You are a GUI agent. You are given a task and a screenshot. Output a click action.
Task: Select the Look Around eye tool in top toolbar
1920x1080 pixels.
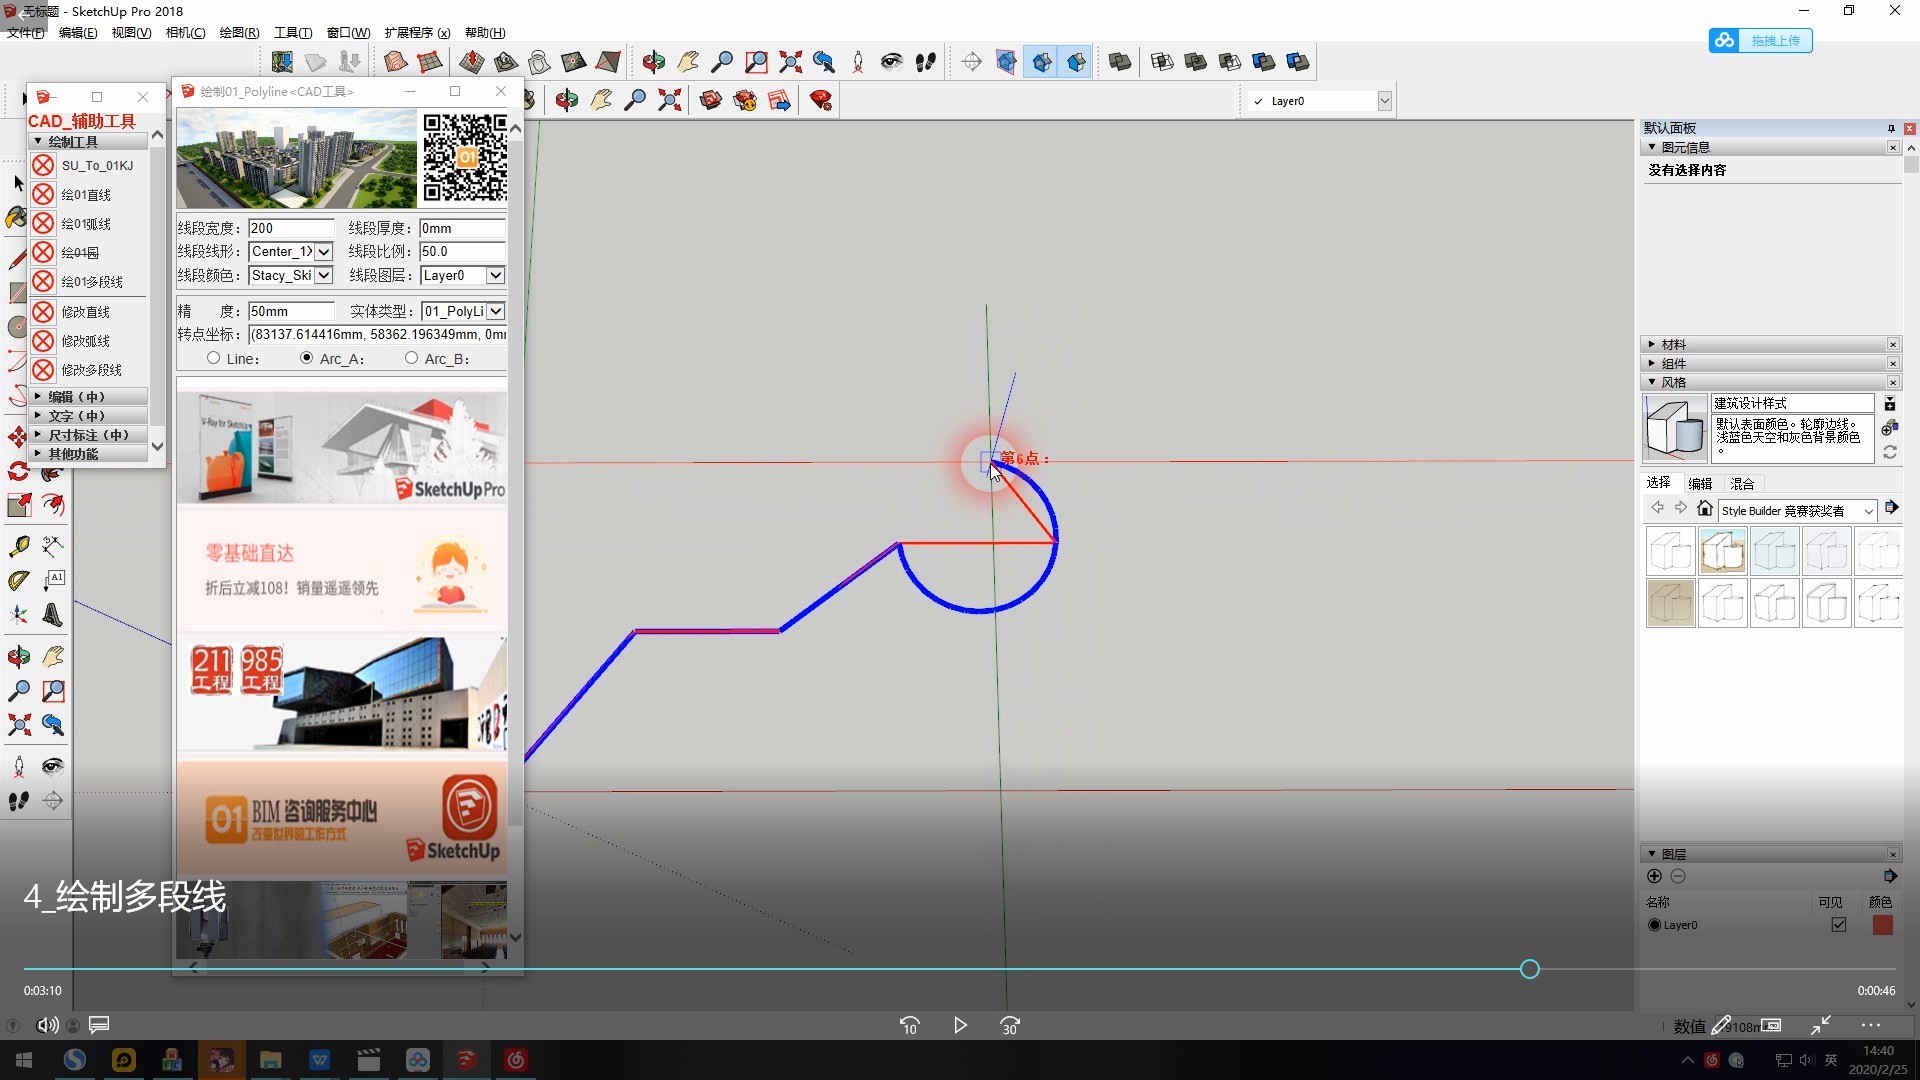tap(892, 62)
